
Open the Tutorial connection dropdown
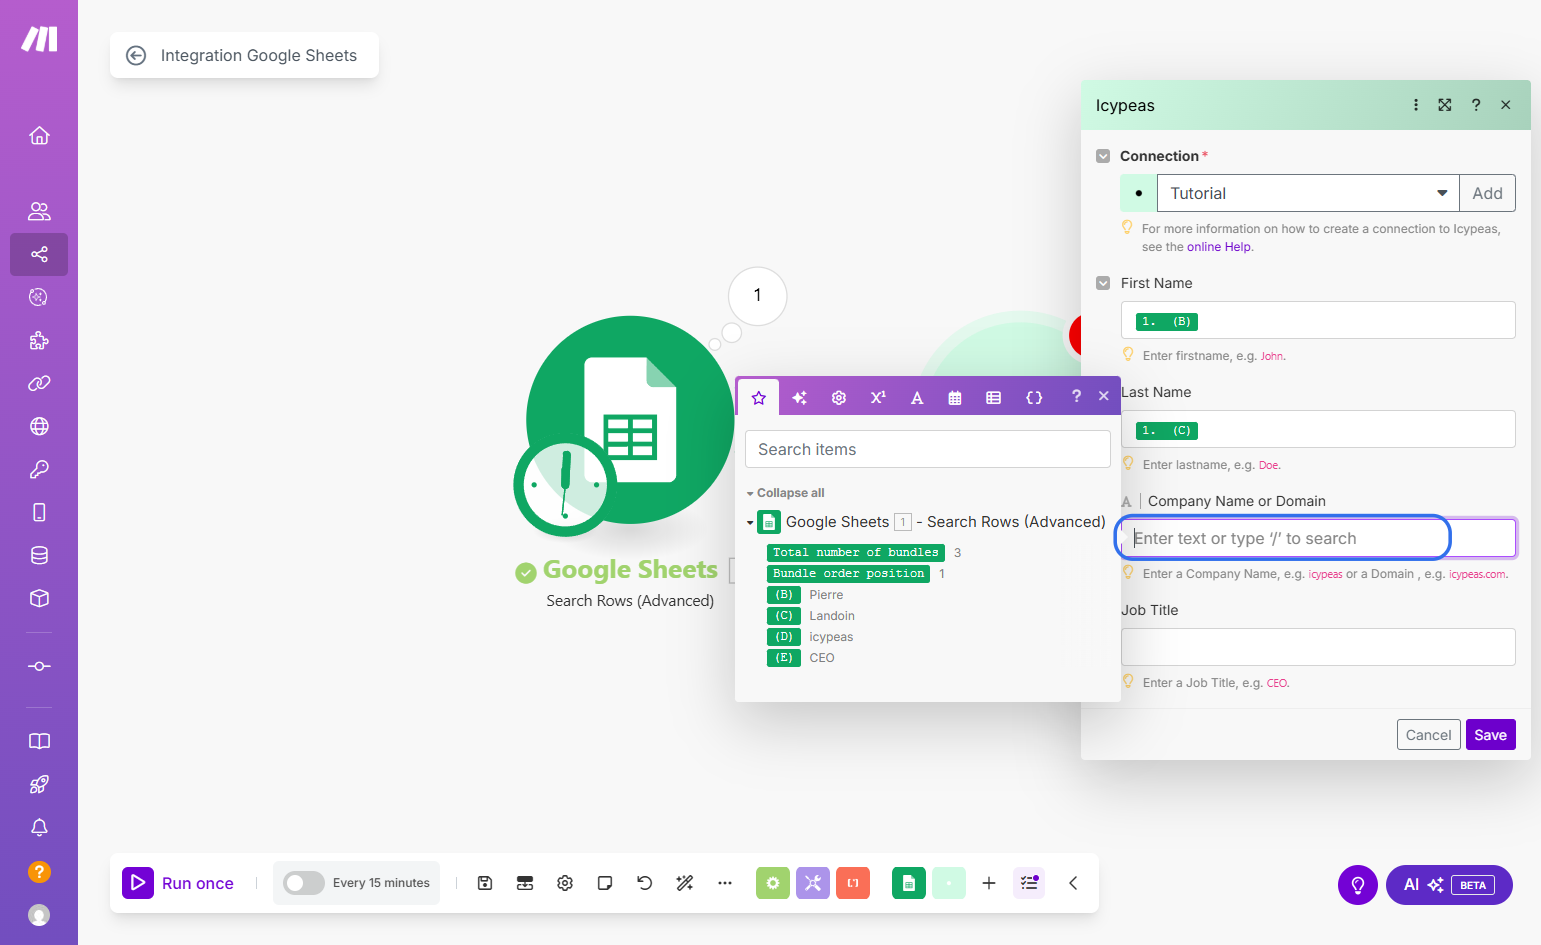point(1308,193)
